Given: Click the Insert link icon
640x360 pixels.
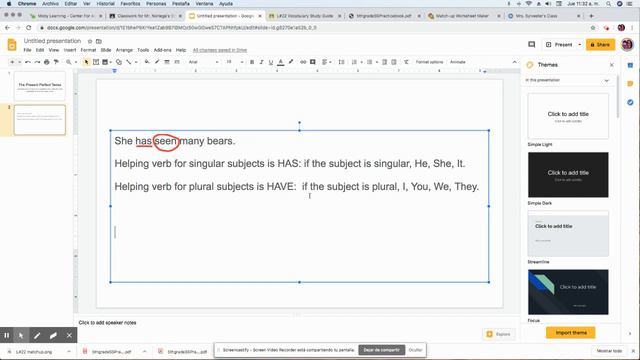Looking at the screenshot, I should coord(303,62).
